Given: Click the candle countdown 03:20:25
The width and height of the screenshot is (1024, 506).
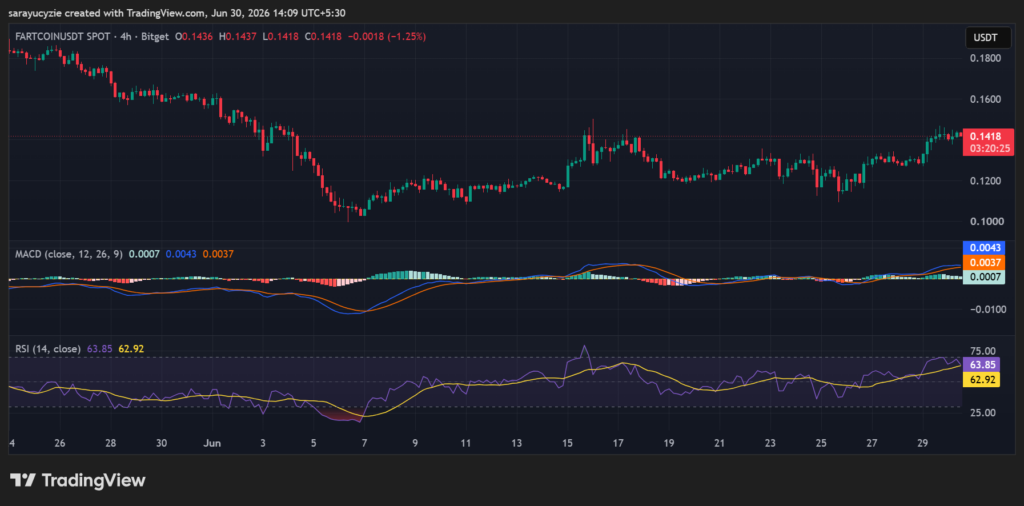Looking at the screenshot, I should [988, 149].
